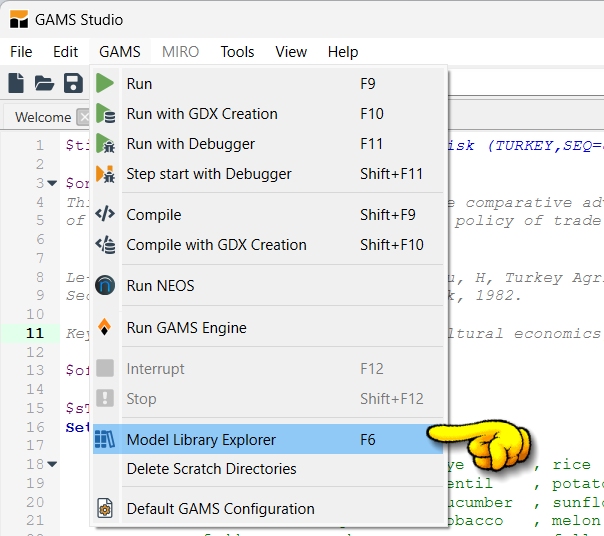Click the Run with GDX Creation icon
The height and width of the screenshot is (536, 604).
point(106,114)
